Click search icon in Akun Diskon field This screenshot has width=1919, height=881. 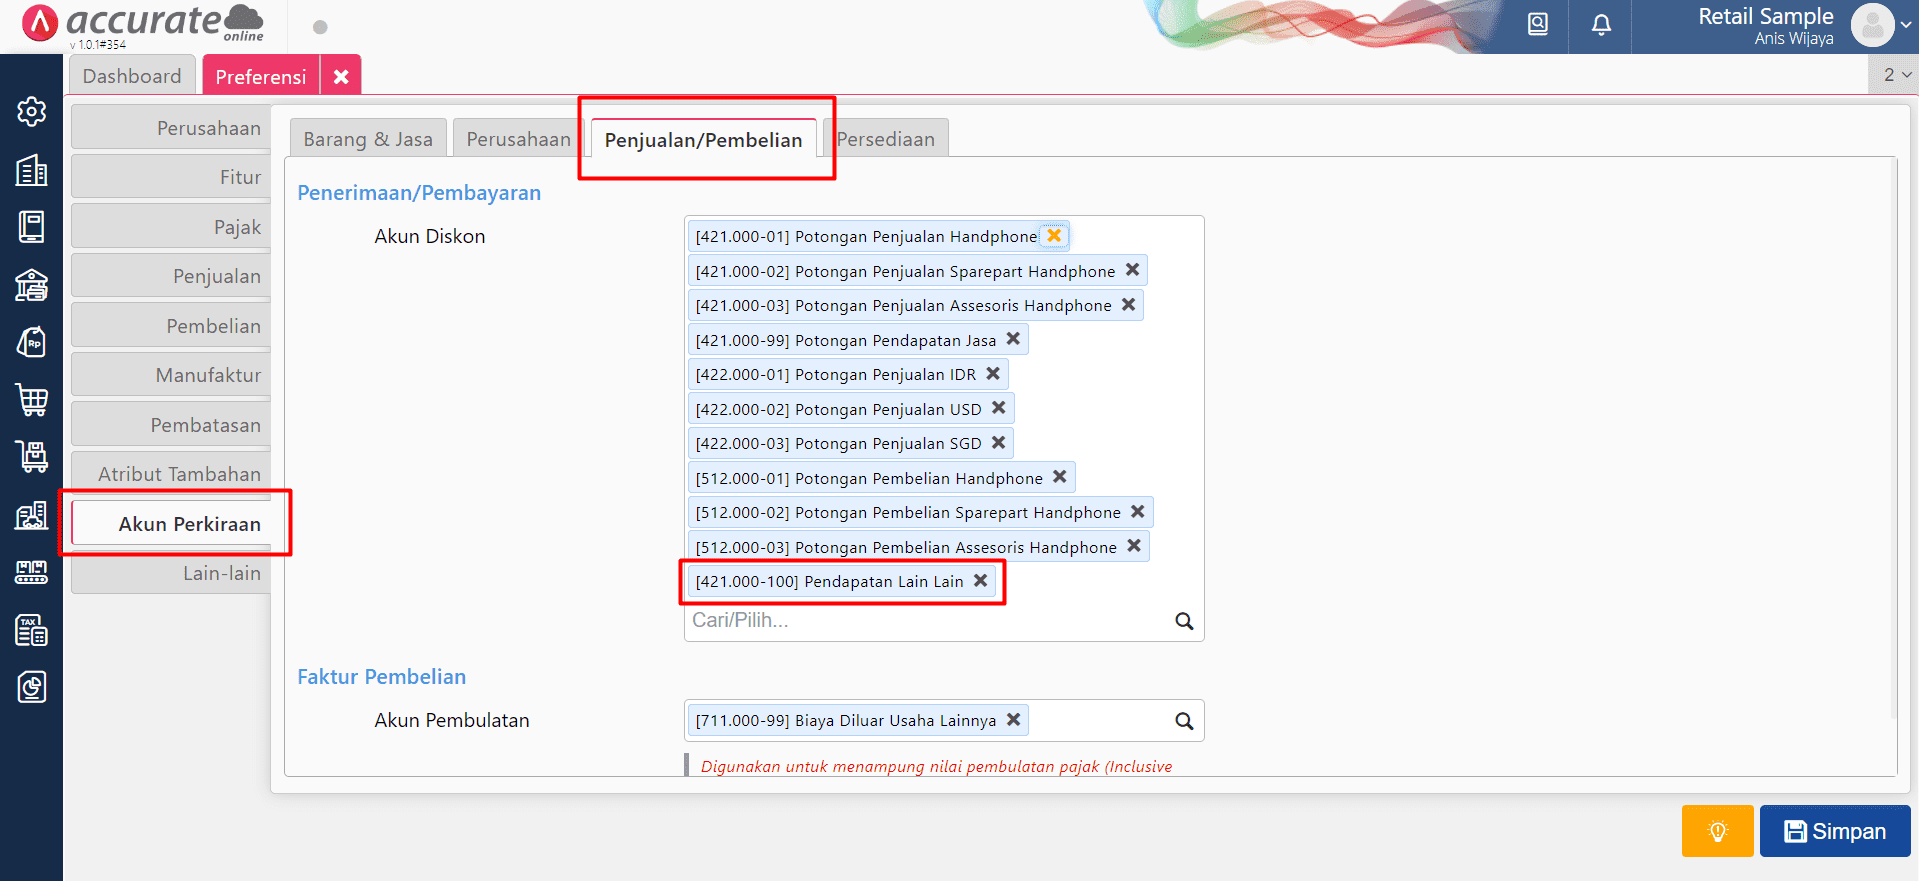pos(1184,621)
